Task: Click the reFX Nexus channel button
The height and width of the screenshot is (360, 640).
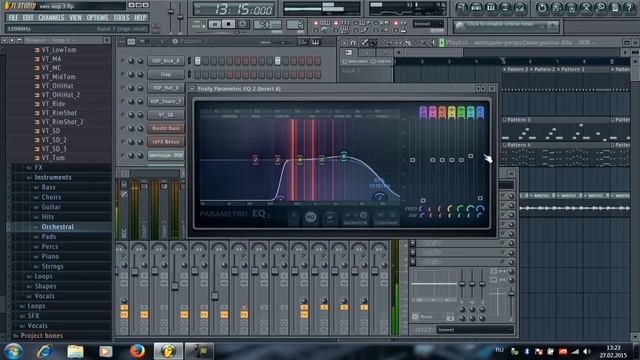Action: (x=166, y=142)
